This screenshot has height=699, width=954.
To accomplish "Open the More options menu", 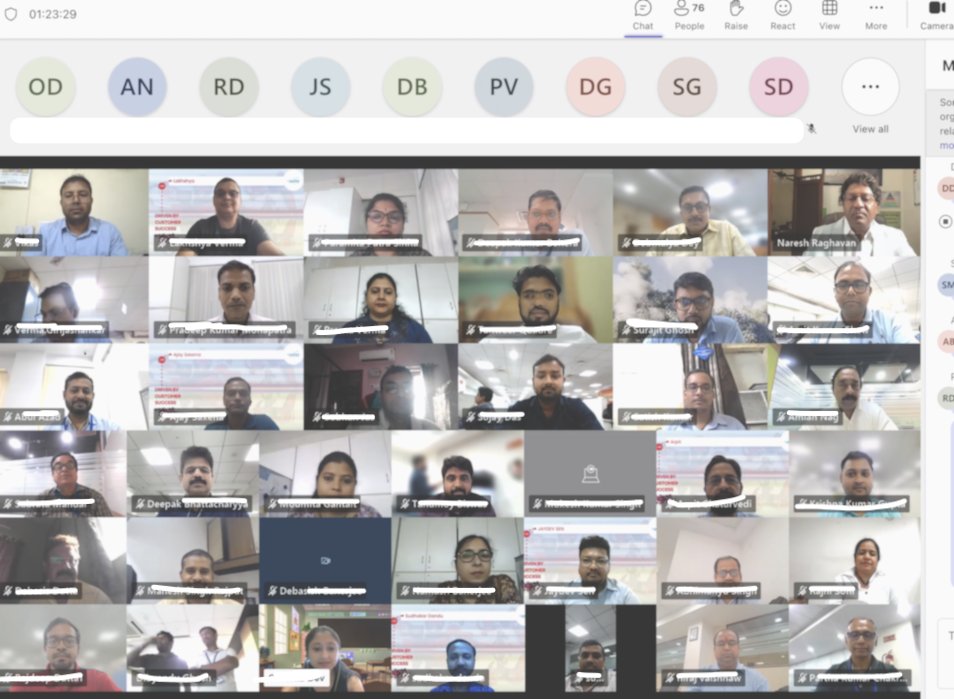I will (875, 15).
